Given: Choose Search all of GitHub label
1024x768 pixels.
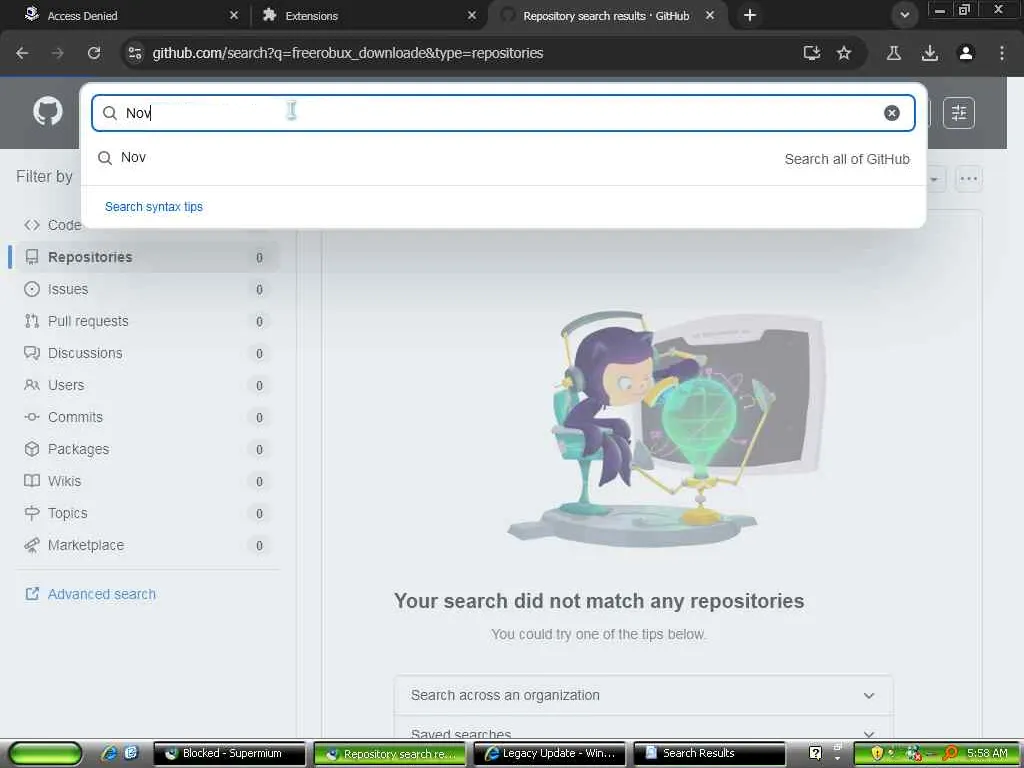Looking at the screenshot, I should (847, 159).
